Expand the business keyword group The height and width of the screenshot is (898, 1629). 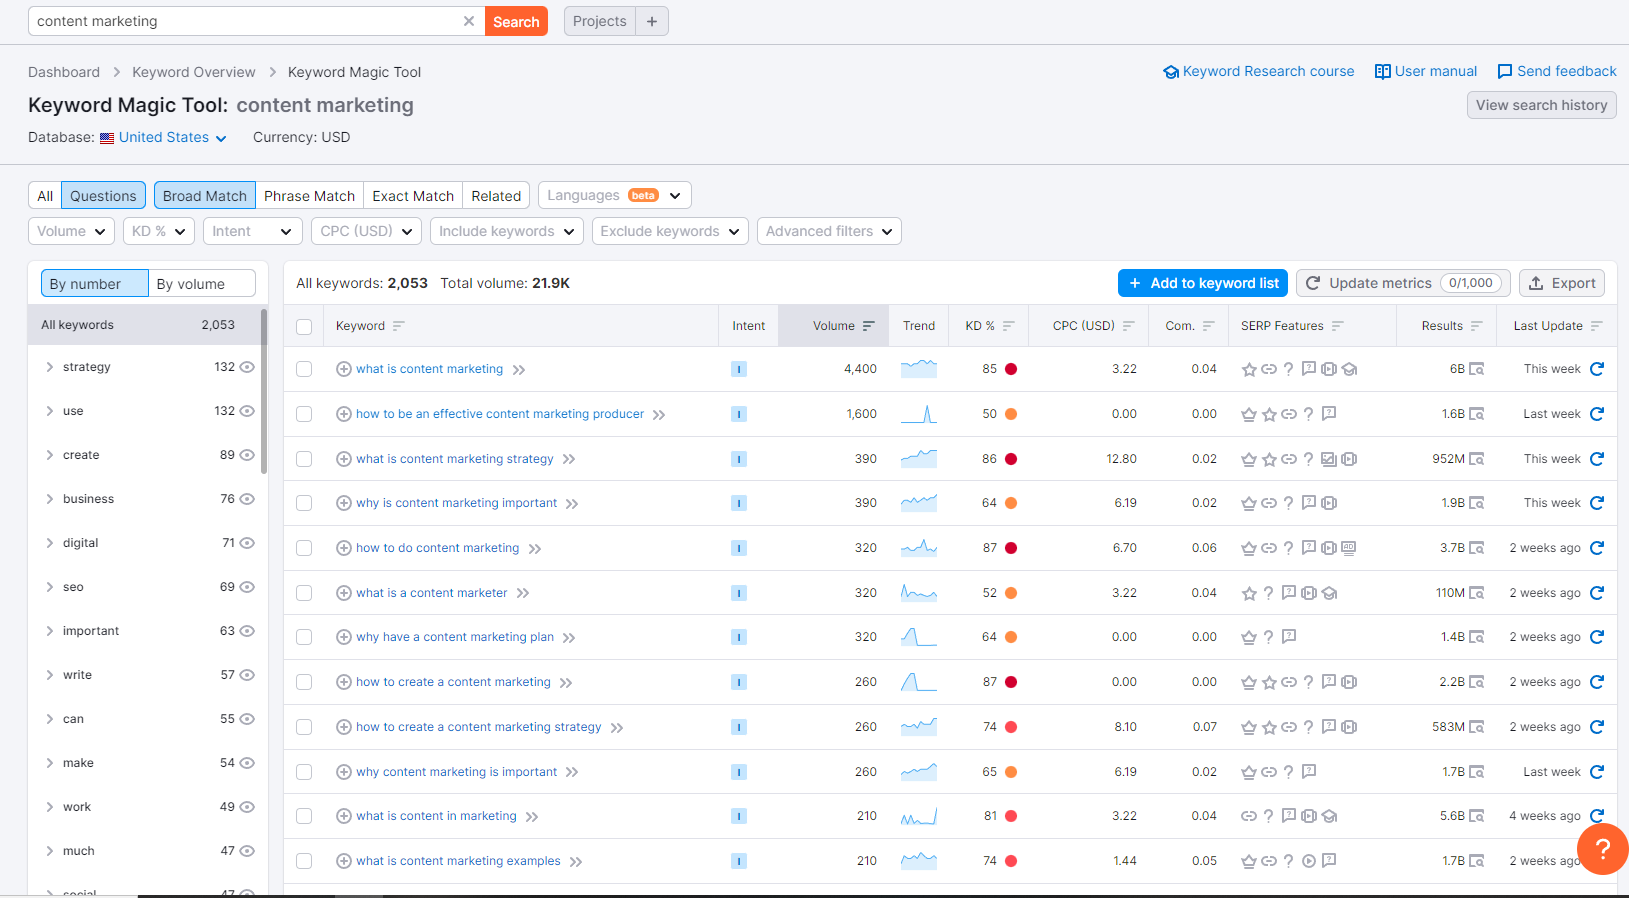point(49,499)
